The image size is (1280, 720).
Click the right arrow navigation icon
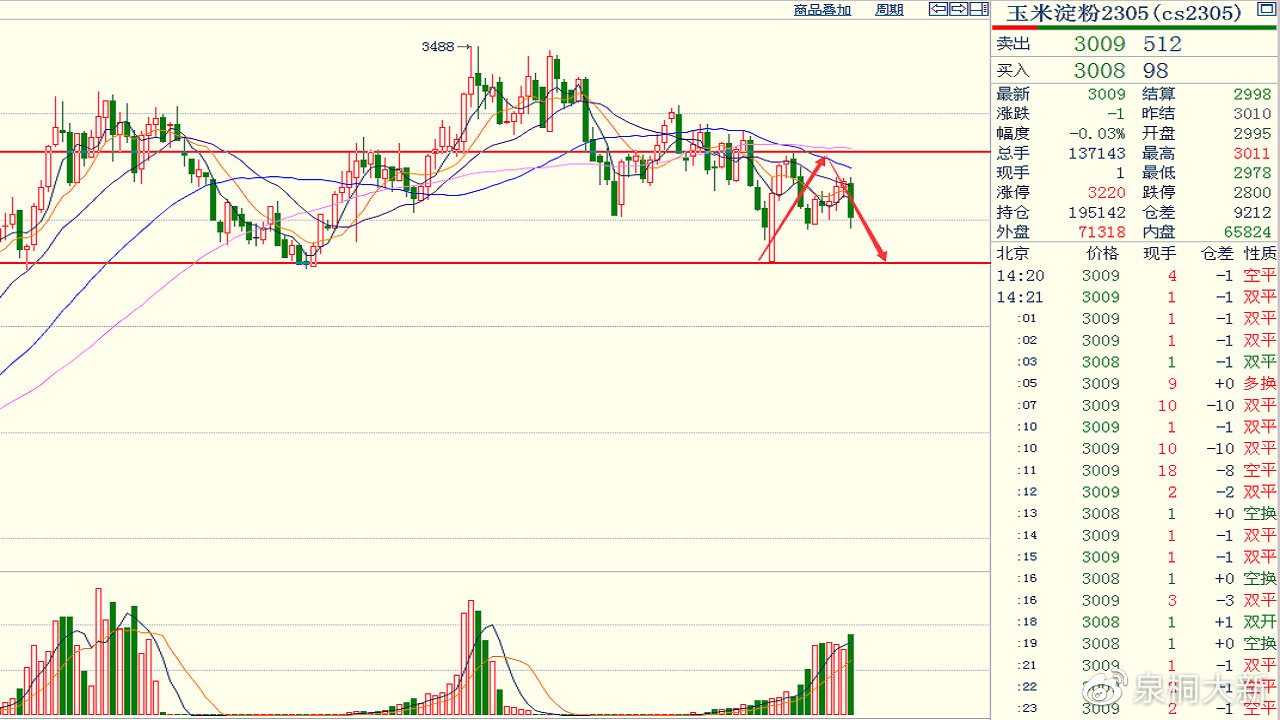(x=958, y=9)
